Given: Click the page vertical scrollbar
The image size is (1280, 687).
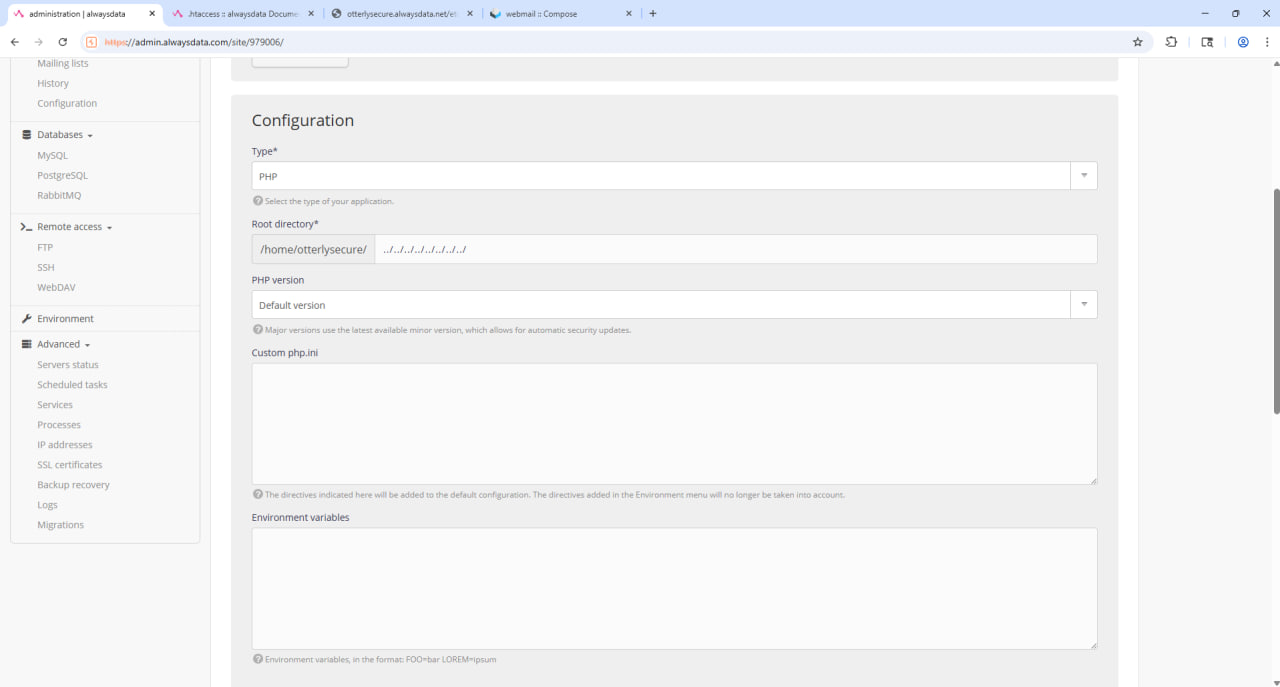Looking at the screenshot, I should pyautogui.click(x=1275, y=300).
